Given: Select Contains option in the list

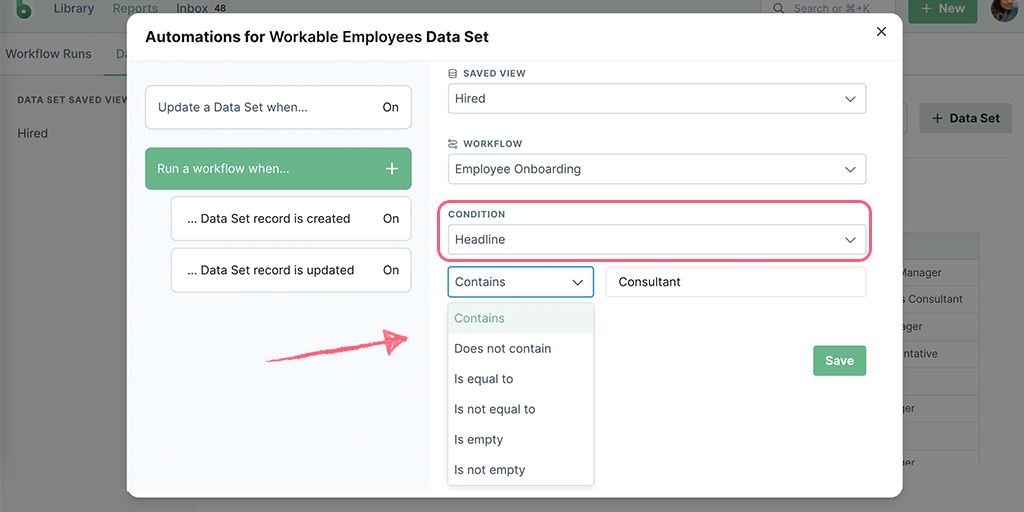Looking at the screenshot, I should (520, 319).
